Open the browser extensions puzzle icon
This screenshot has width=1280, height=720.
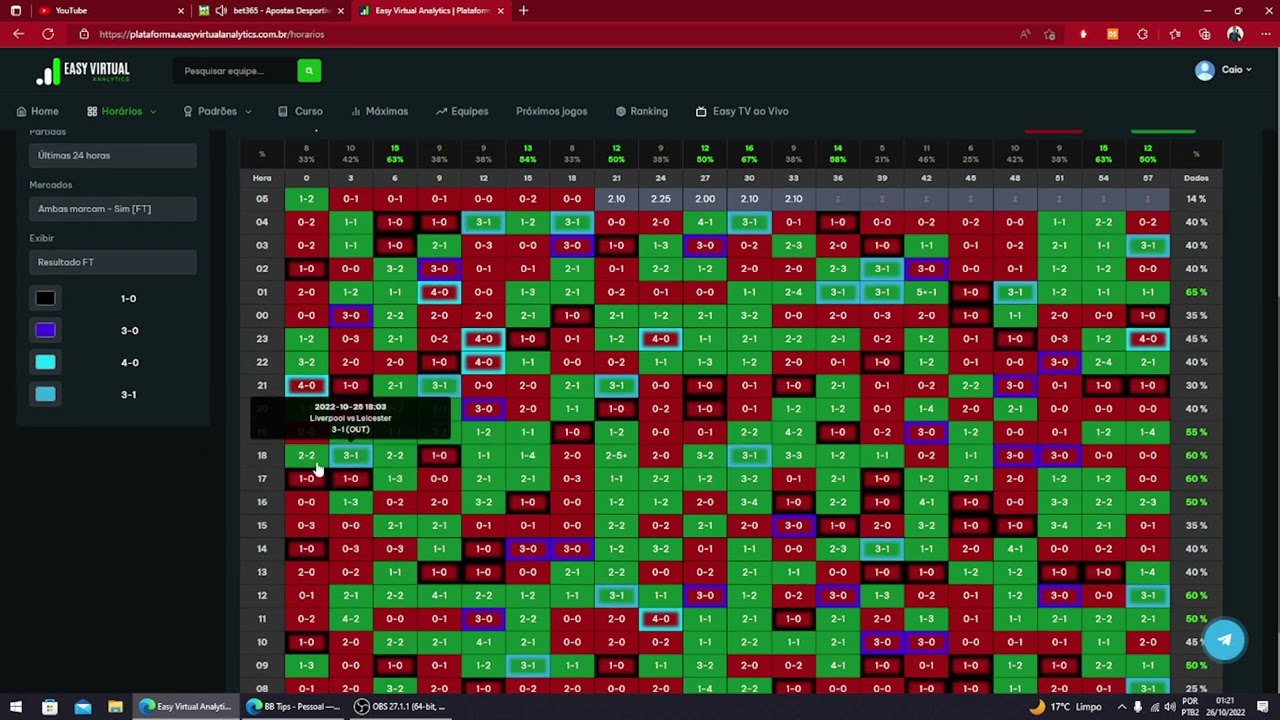point(1143,34)
